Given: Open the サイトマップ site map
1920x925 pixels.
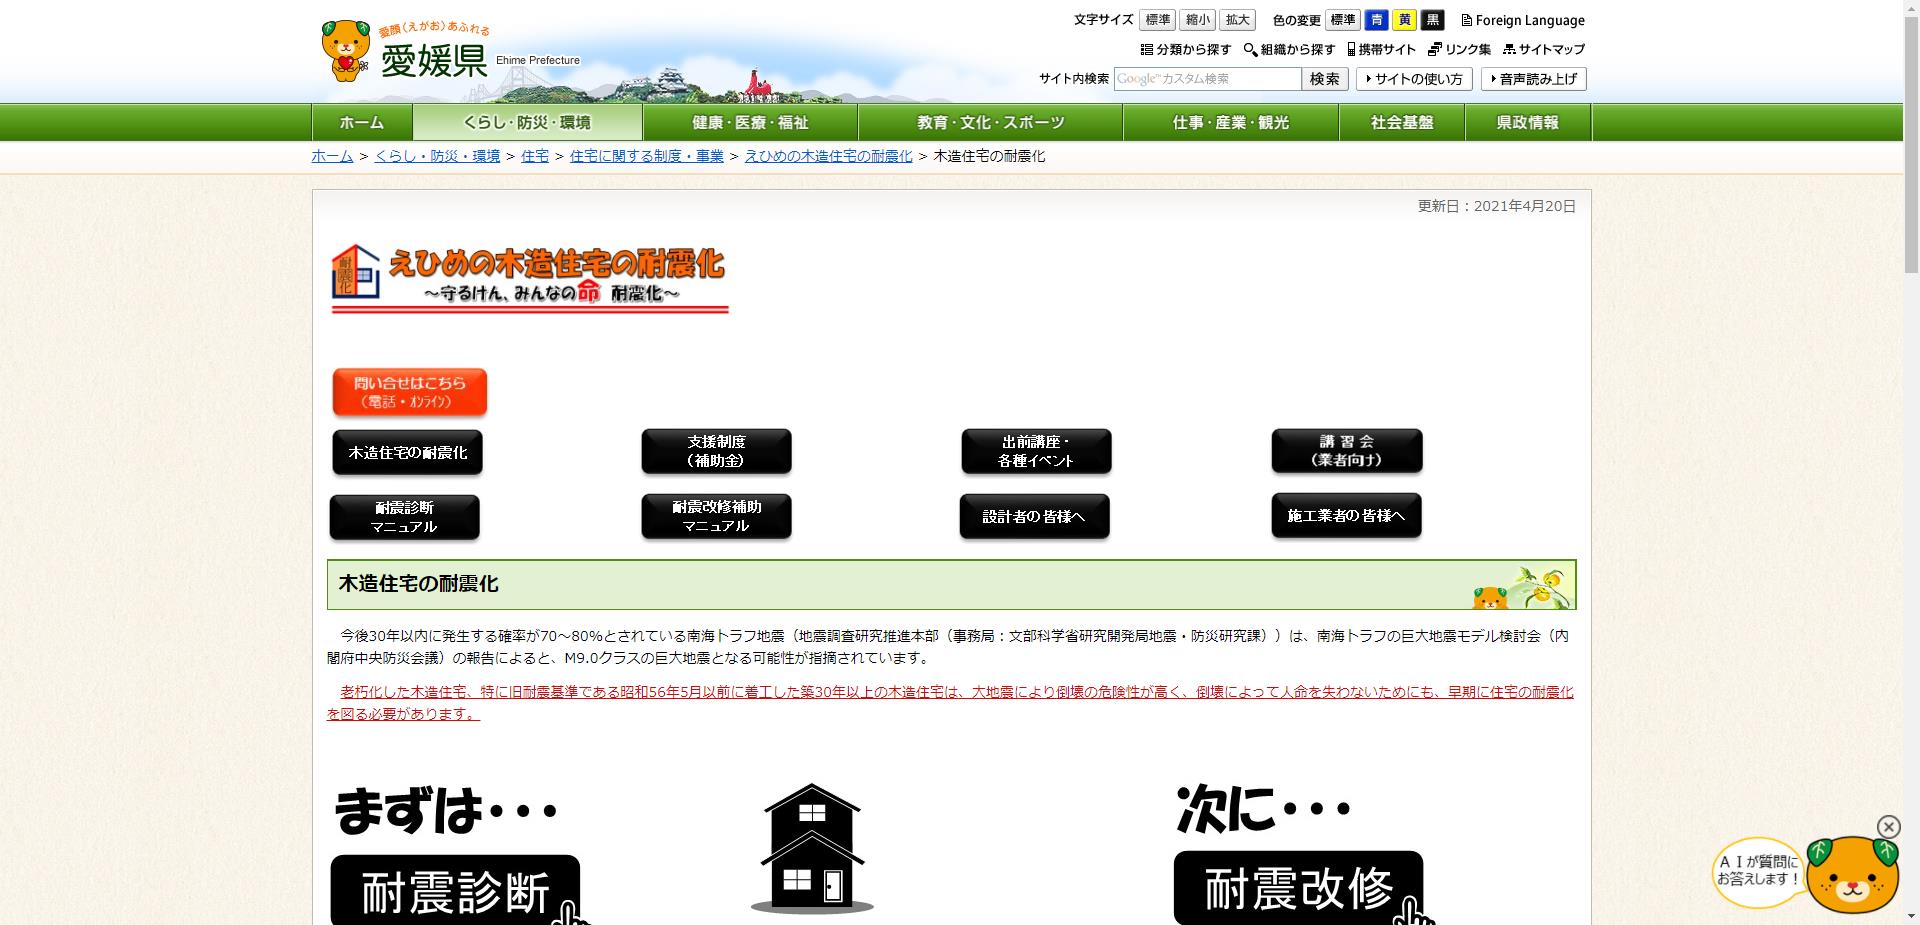Looking at the screenshot, I should [x=1546, y=48].
